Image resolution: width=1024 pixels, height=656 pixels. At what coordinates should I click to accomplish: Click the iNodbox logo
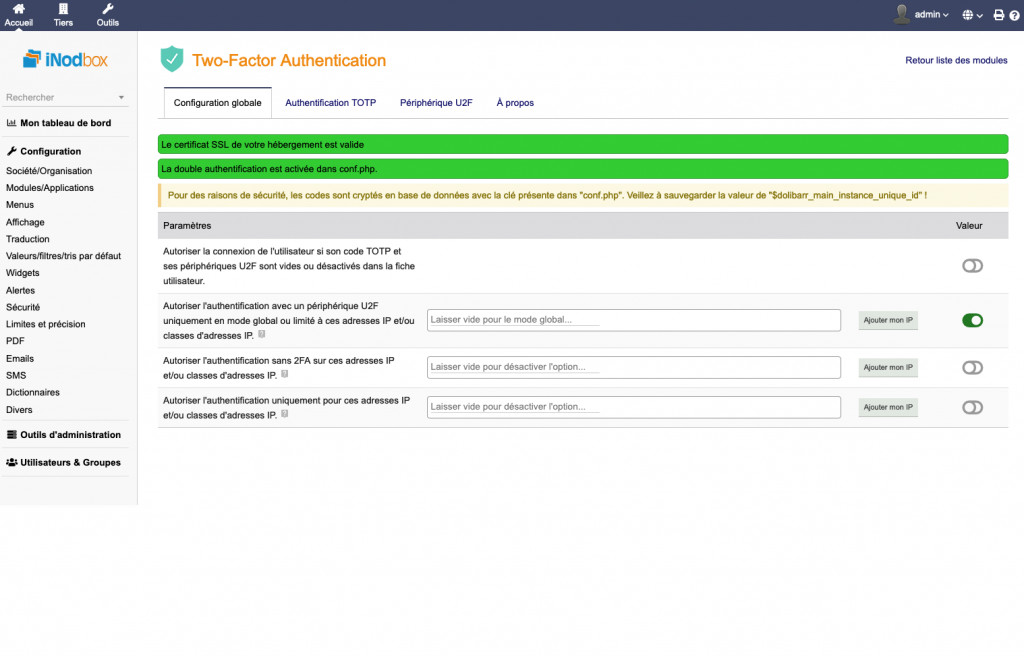65,59
